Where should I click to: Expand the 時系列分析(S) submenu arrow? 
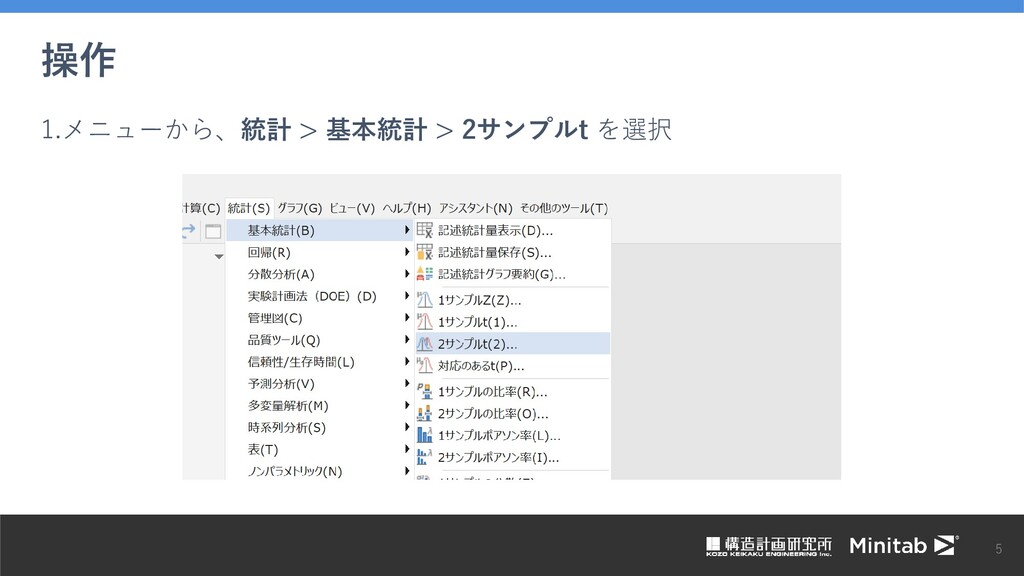pos(406,427)
